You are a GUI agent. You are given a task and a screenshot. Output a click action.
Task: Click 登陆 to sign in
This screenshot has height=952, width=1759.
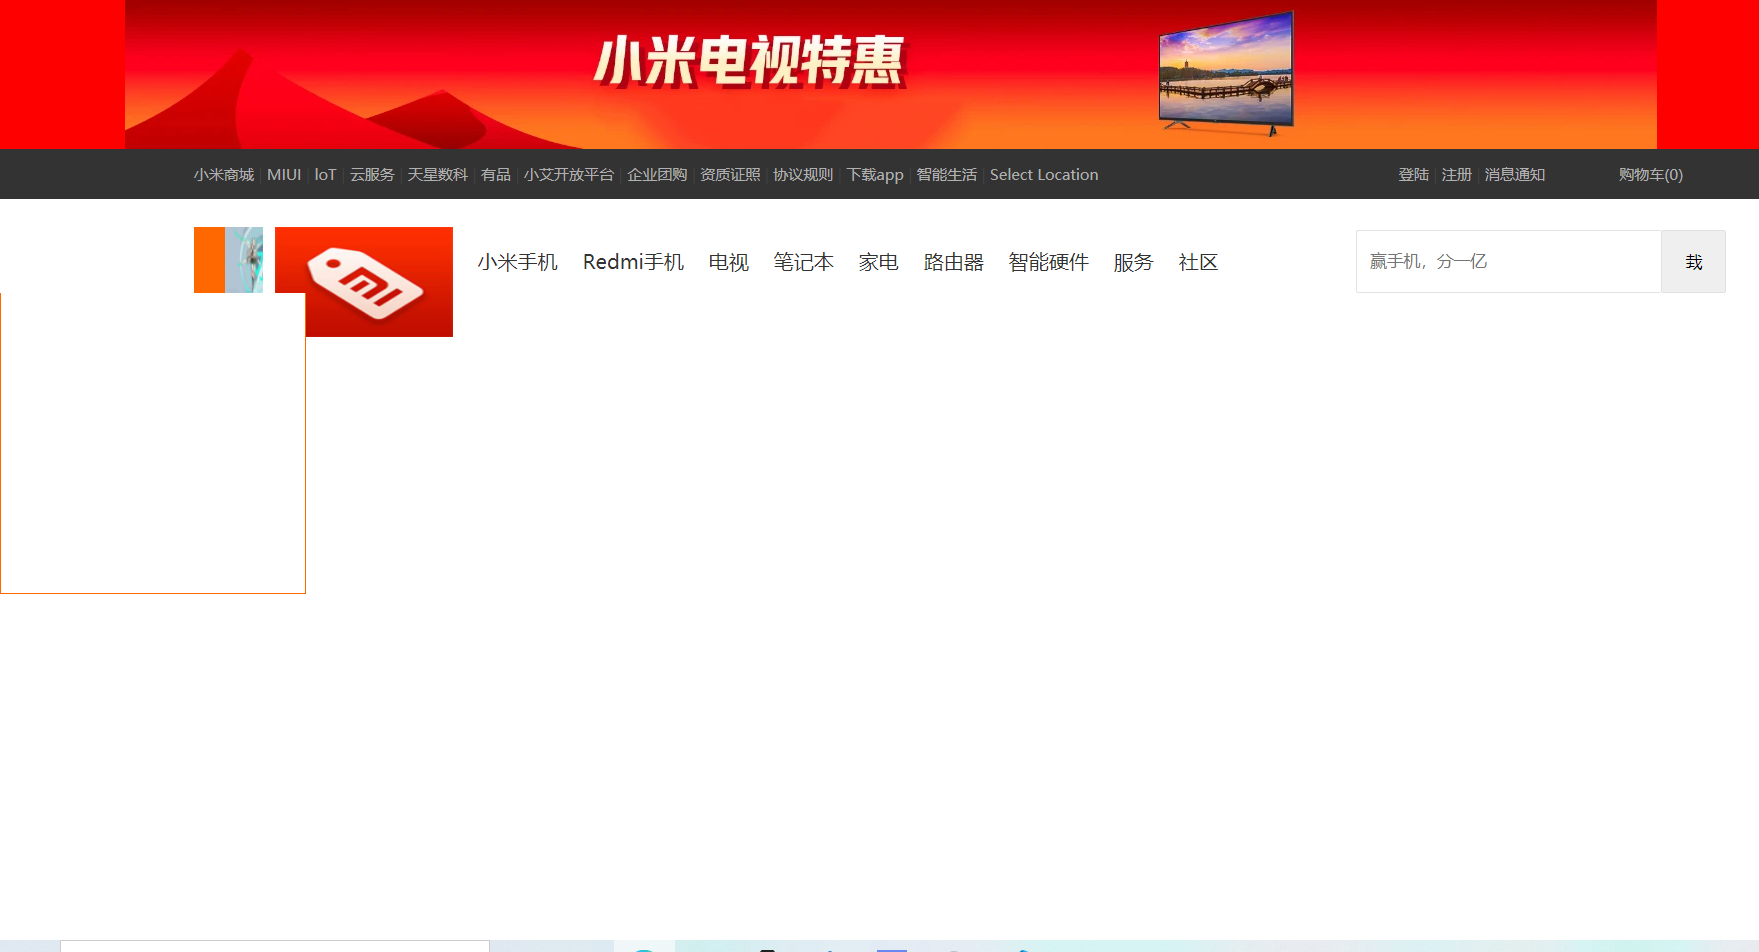(x=1413, y=175)
